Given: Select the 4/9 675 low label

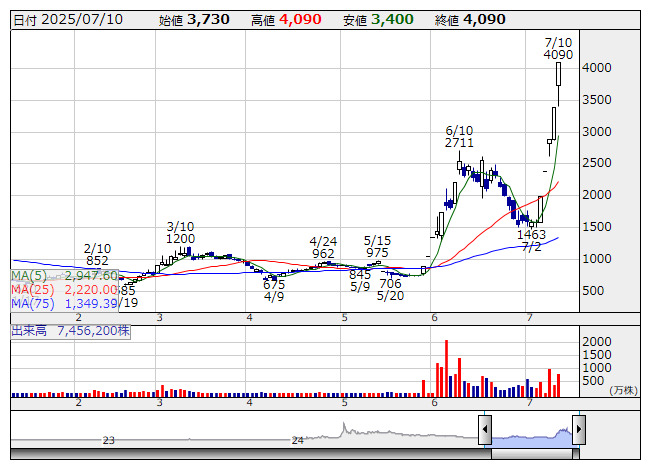Looking at the screenshot, I should (274, 290).
